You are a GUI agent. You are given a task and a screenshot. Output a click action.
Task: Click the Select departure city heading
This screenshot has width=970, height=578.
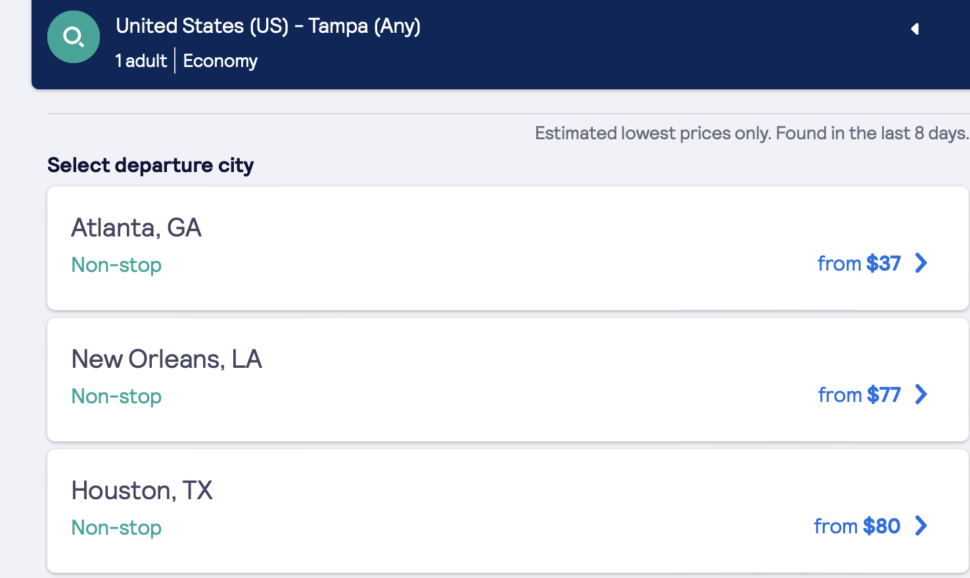pyautogui.click(x=150, y=164)
